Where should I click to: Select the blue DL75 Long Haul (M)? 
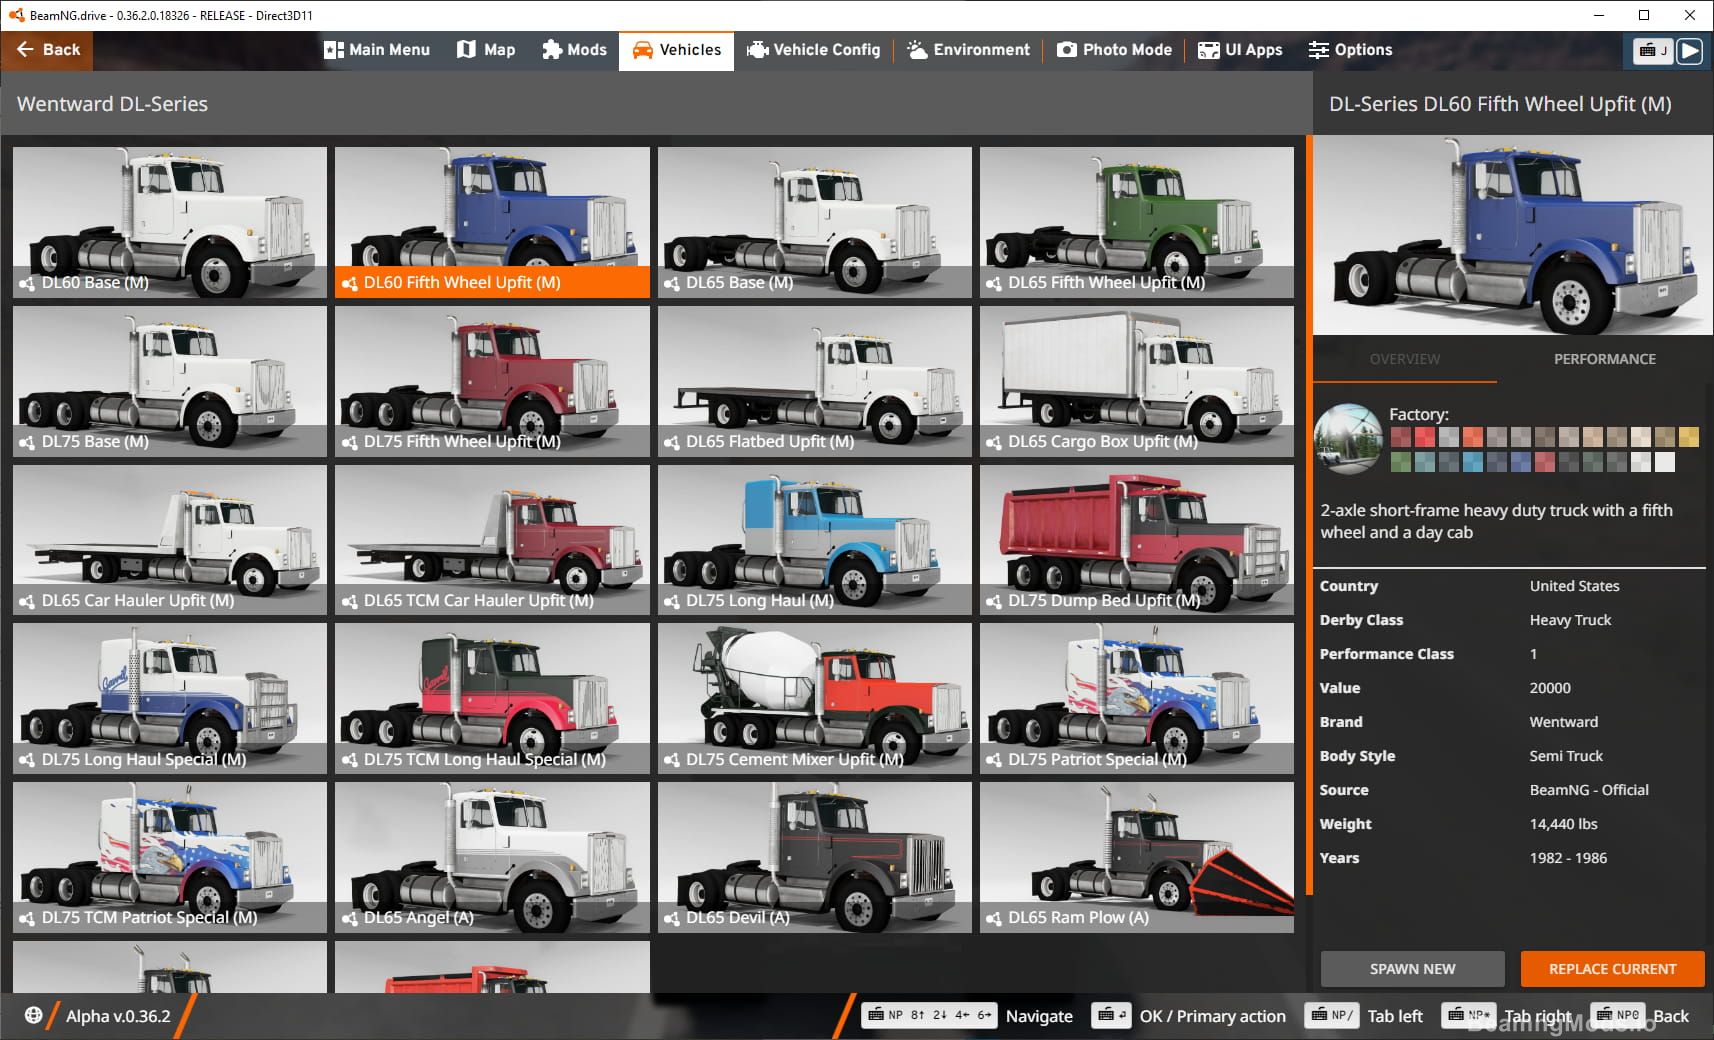point(814,540)
